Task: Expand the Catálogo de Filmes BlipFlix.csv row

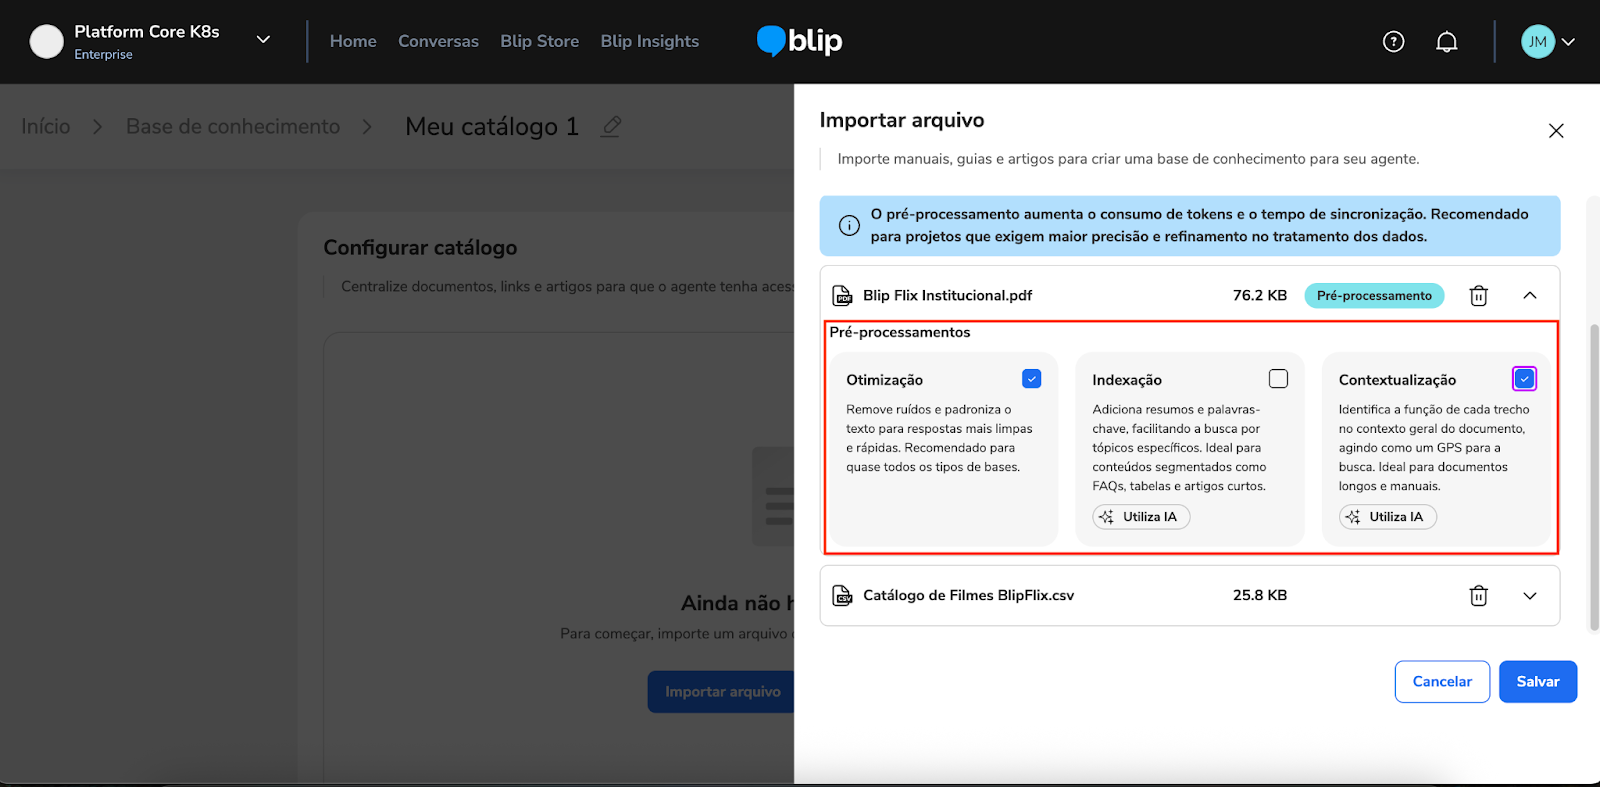Action: pos(1529,596)
